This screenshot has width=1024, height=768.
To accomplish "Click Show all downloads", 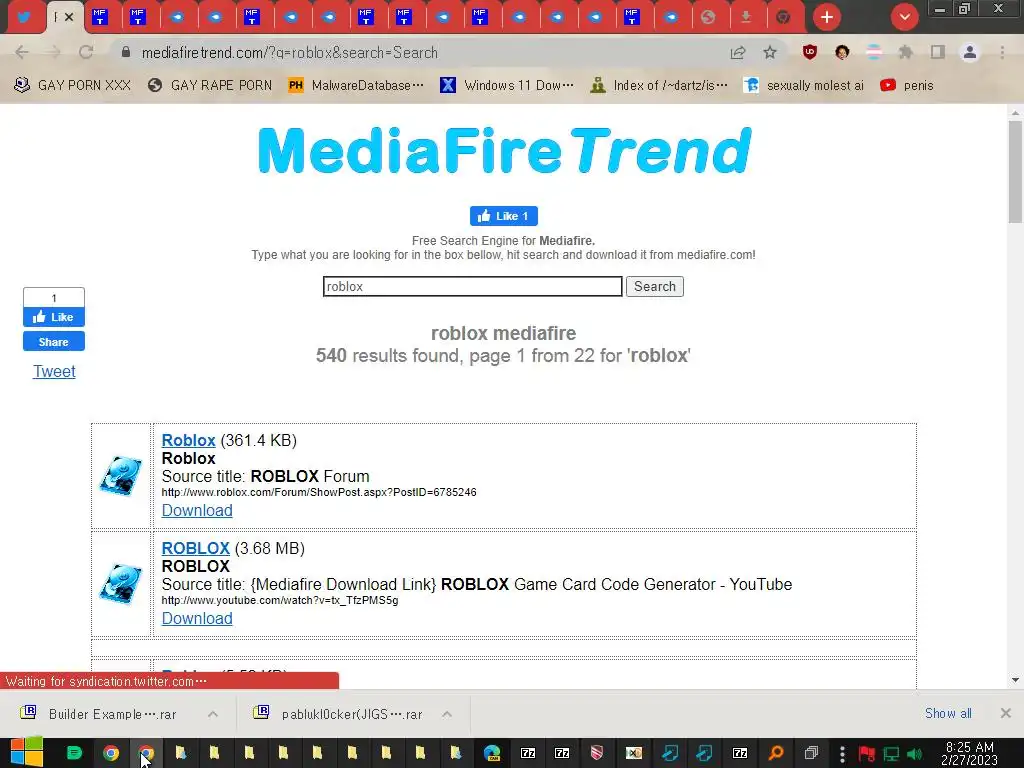I will tap(948, 713).
